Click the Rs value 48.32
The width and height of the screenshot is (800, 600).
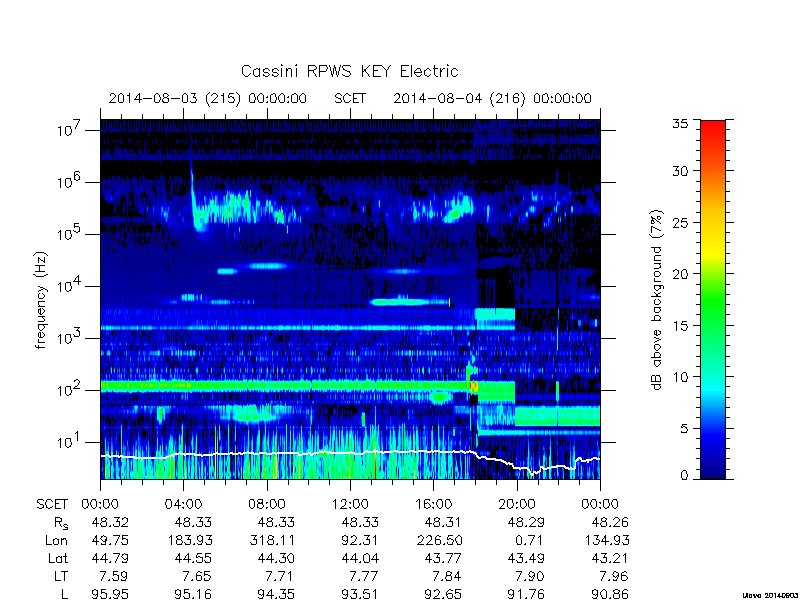pos(110,522)
